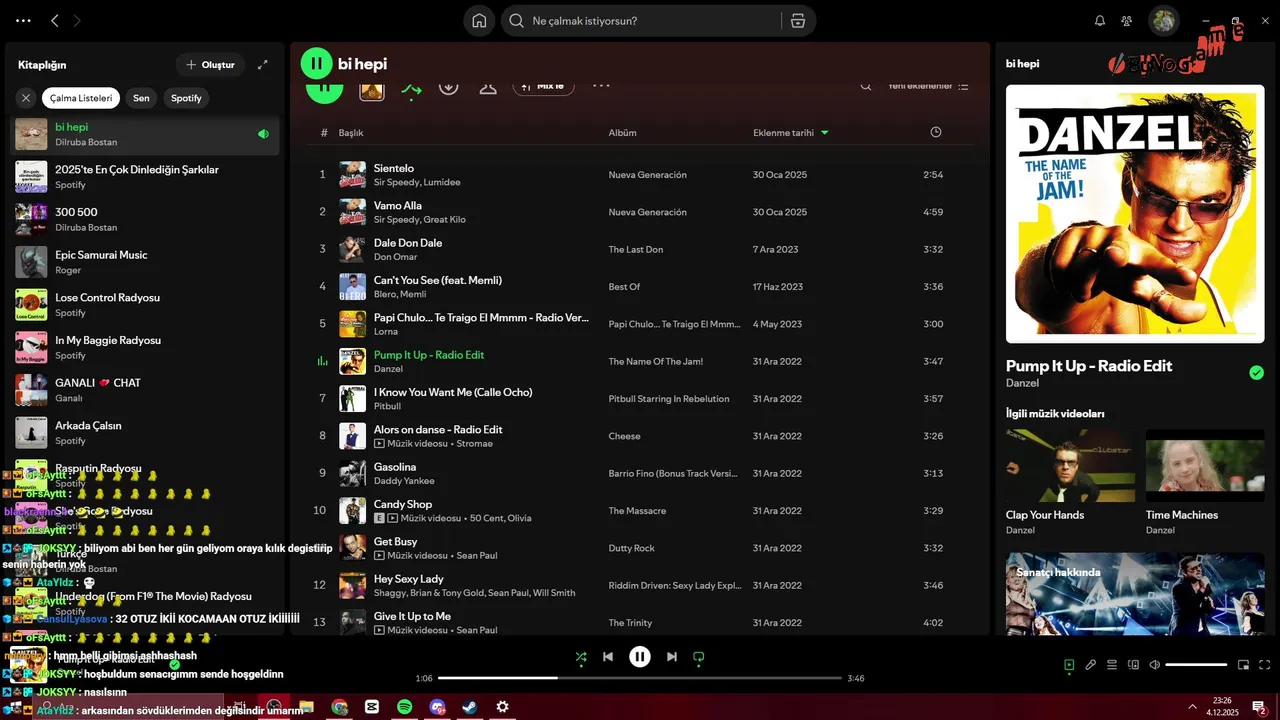The width and height of the screenshot is (1280, 720).
Task: Open the Sanatçı hakkında artist card
Action: pyautogui.click(x=1135, y=593)
